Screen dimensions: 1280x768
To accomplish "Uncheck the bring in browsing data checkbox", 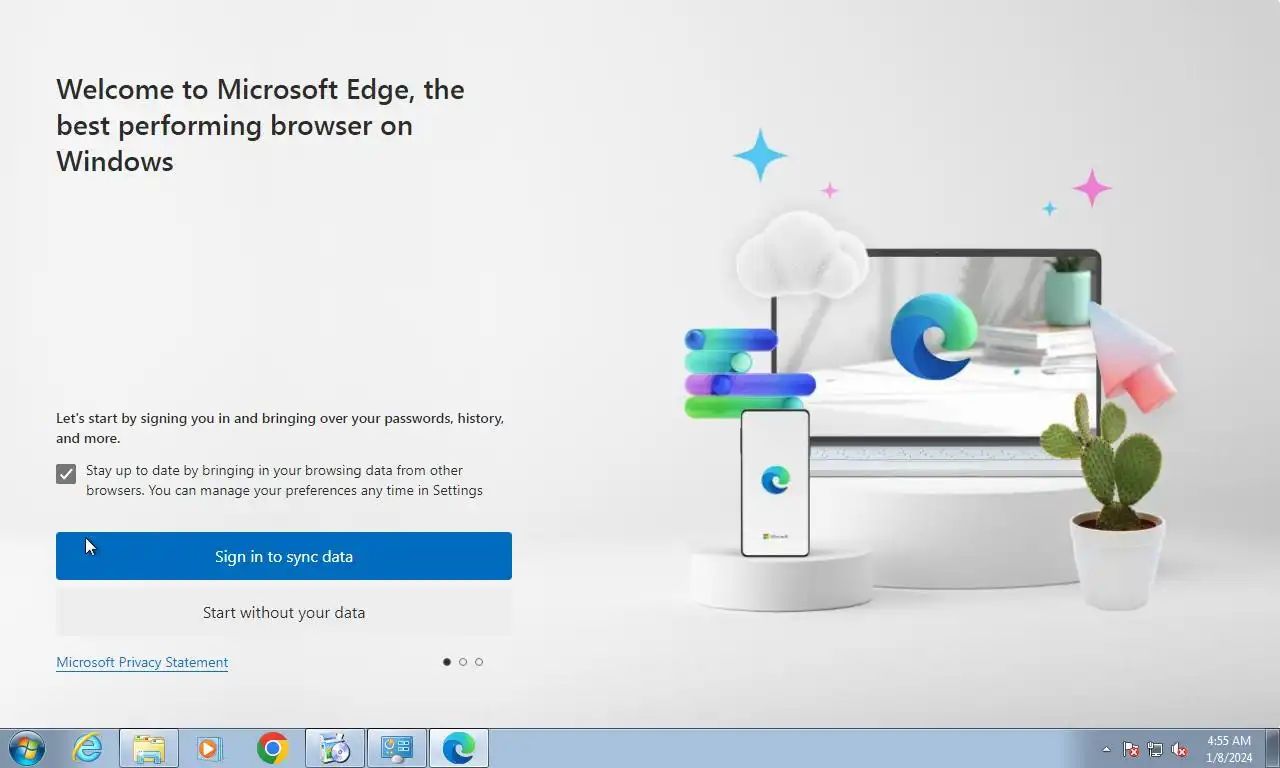I will click(x=66, y=474).
